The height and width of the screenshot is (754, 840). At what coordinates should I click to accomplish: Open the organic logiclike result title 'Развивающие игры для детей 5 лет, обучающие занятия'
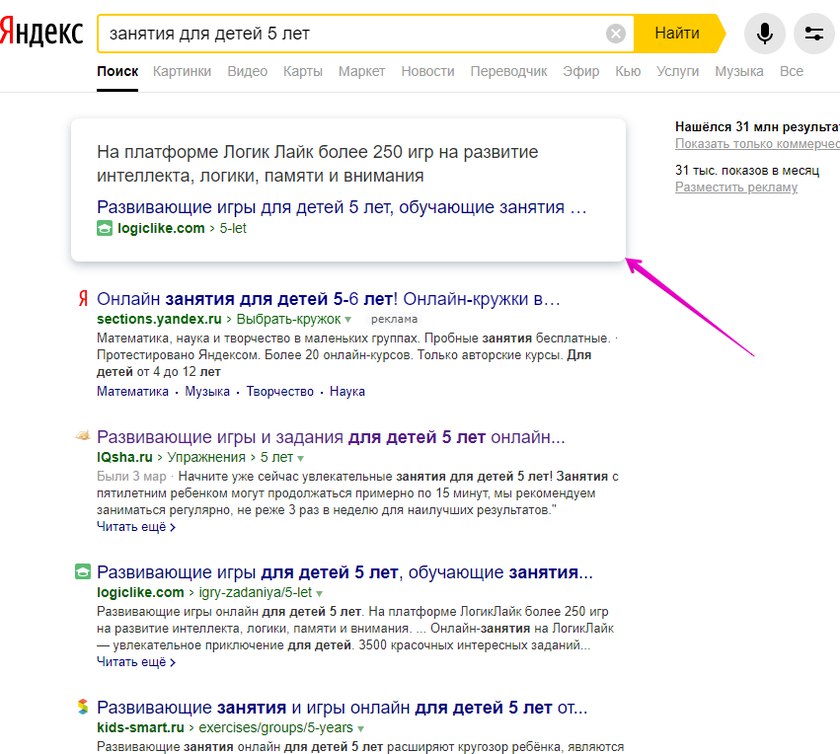[344, 572]
